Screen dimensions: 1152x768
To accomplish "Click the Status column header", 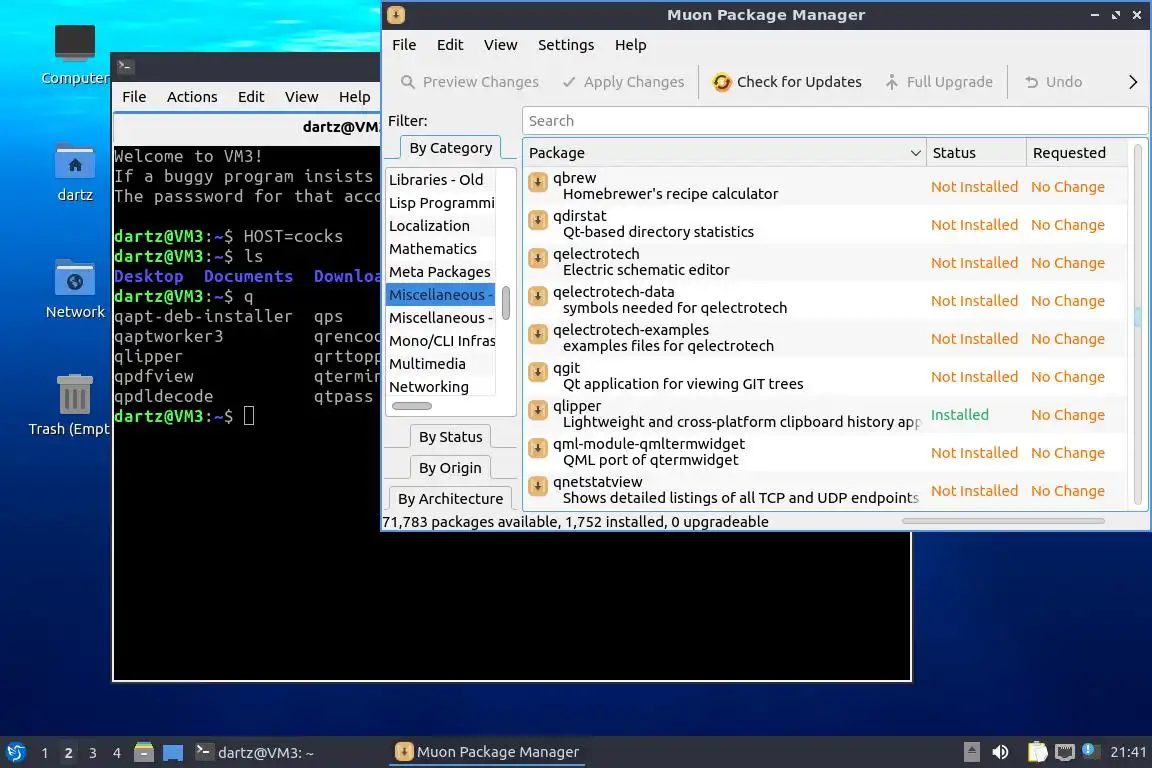I will coord(975,153).
